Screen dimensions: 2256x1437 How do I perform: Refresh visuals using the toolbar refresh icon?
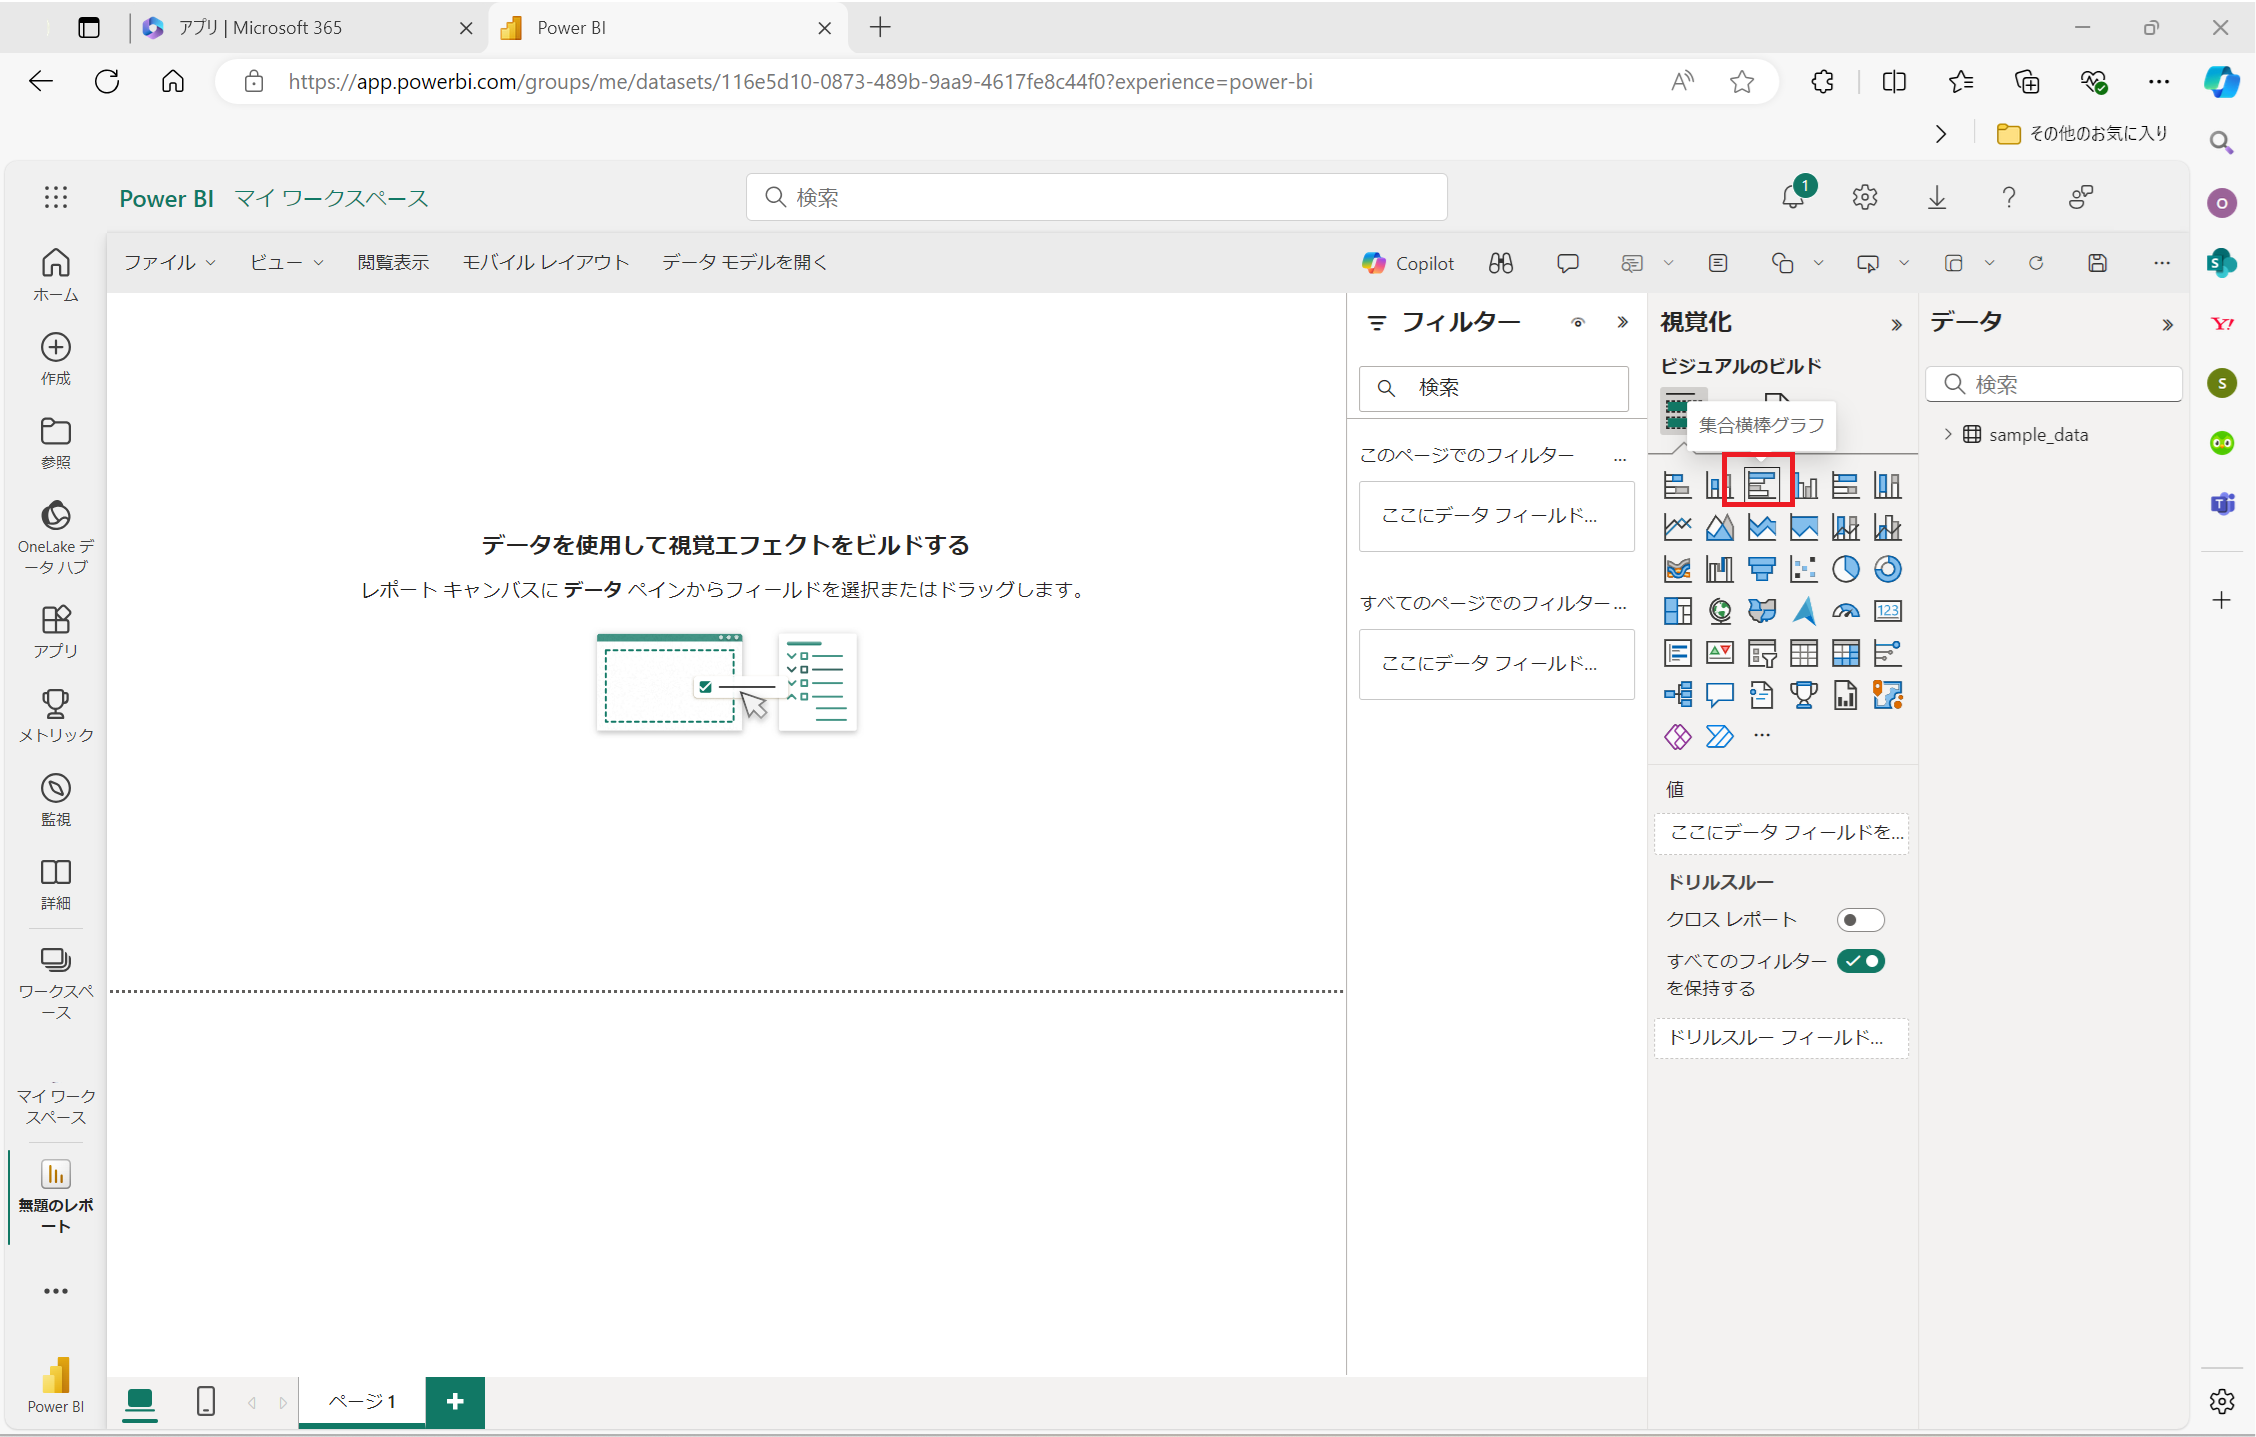coord(2035,263)
